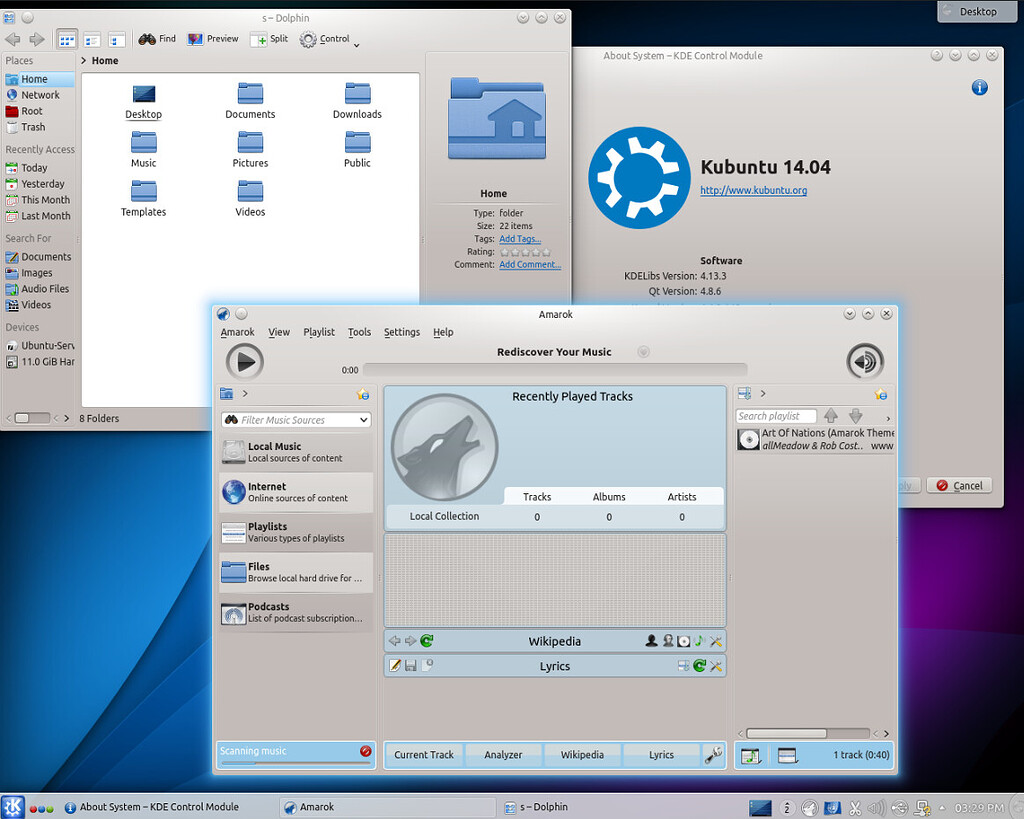Open the KDE Kickoff application launcher
The height and width of the screenshot is (819, 1024).
click(13, 807)
